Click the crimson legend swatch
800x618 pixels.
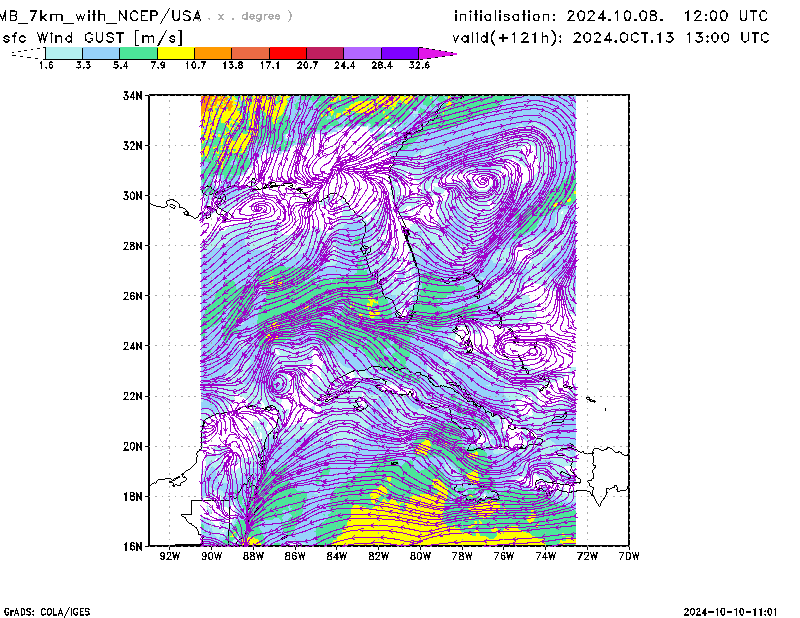coord(325,53)
